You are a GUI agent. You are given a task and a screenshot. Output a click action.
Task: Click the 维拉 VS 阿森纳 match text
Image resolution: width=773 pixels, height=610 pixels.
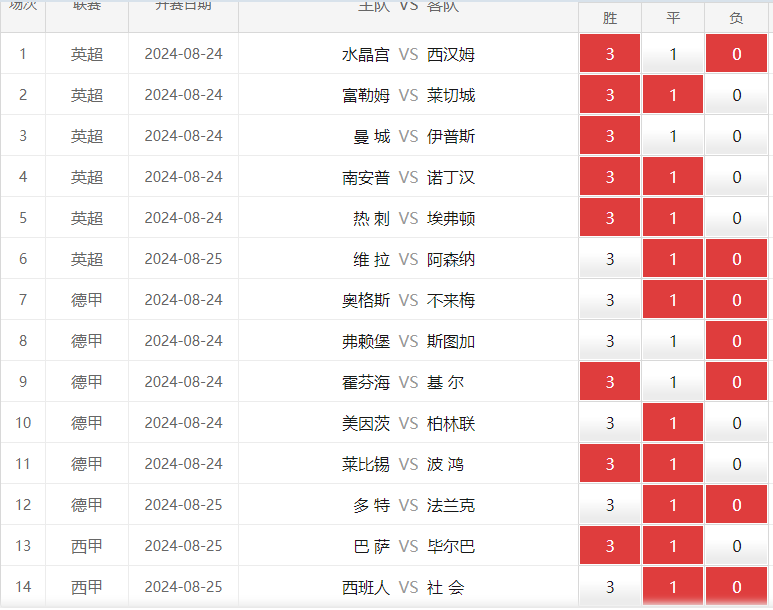pyautogui.click(x=414, y=259)
